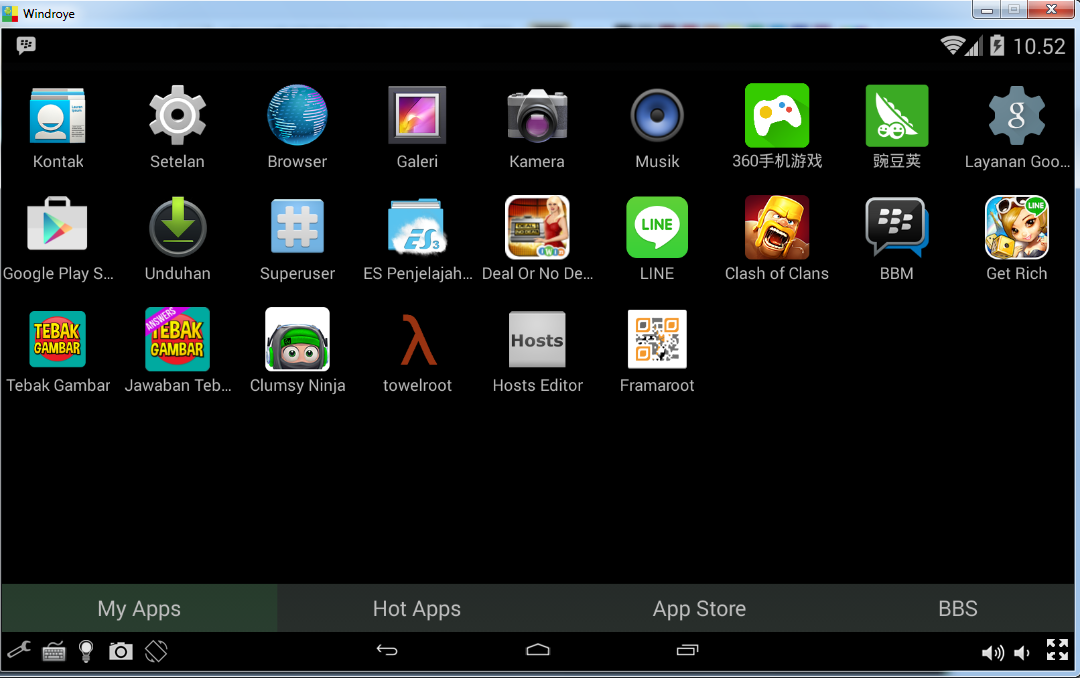
Task: Open the wrench settings tool
Action: 19,650
